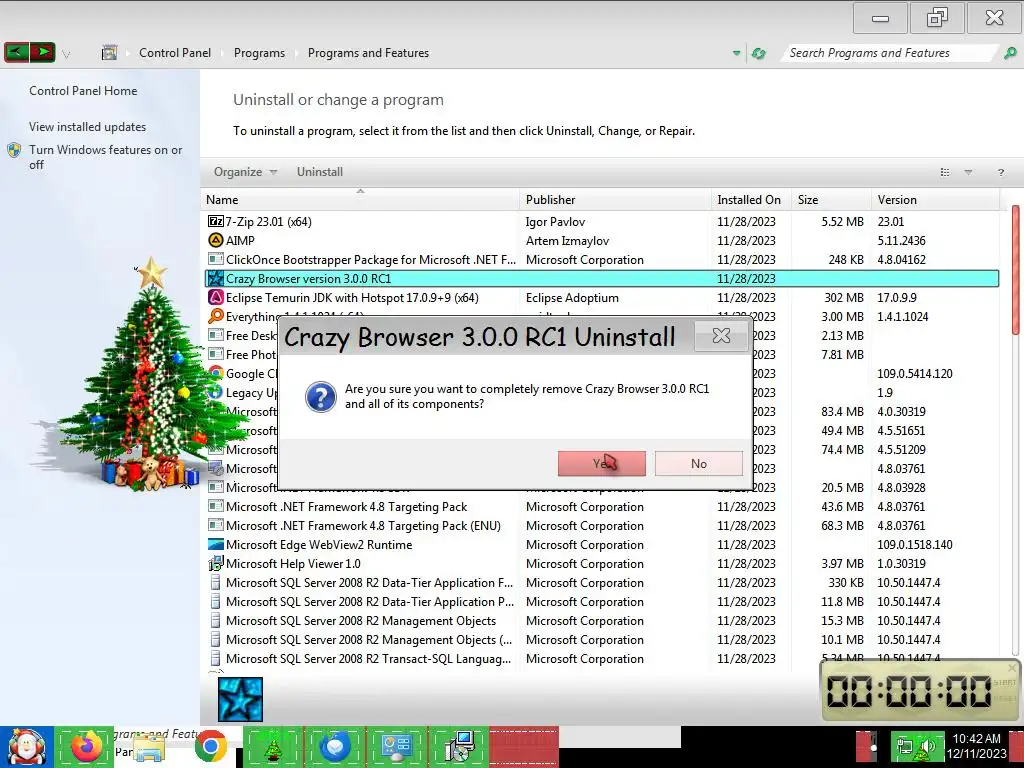
Task: Focus the Search Programs and Features field
Action: [888, 53]
